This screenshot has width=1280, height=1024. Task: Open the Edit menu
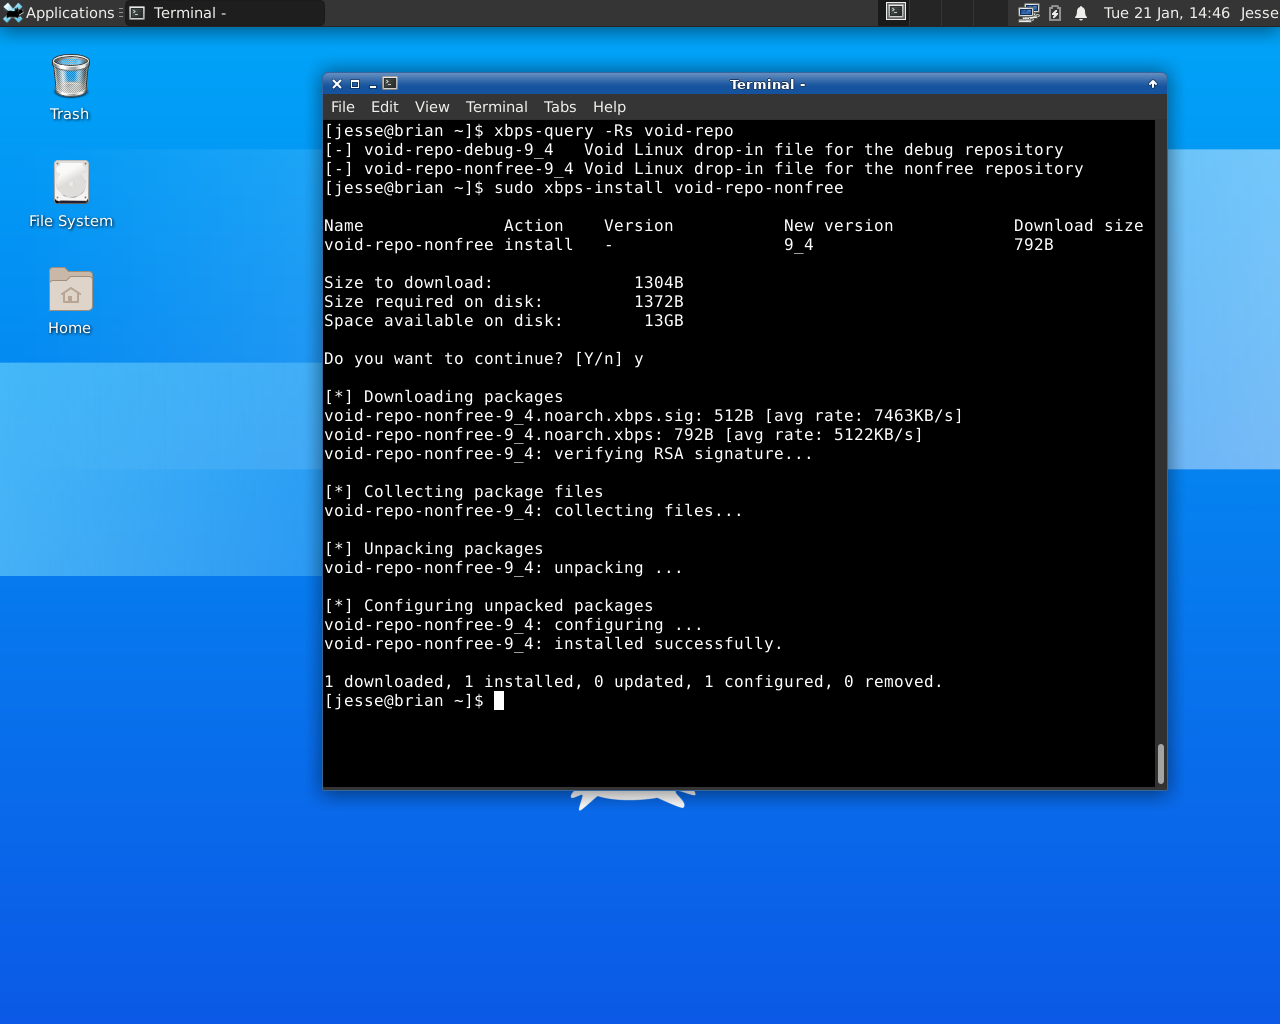tap(384, 107)
